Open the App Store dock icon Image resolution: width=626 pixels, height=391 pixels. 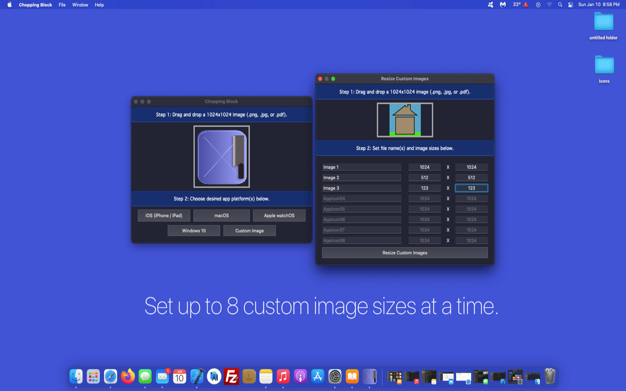(x=317, y=376)
